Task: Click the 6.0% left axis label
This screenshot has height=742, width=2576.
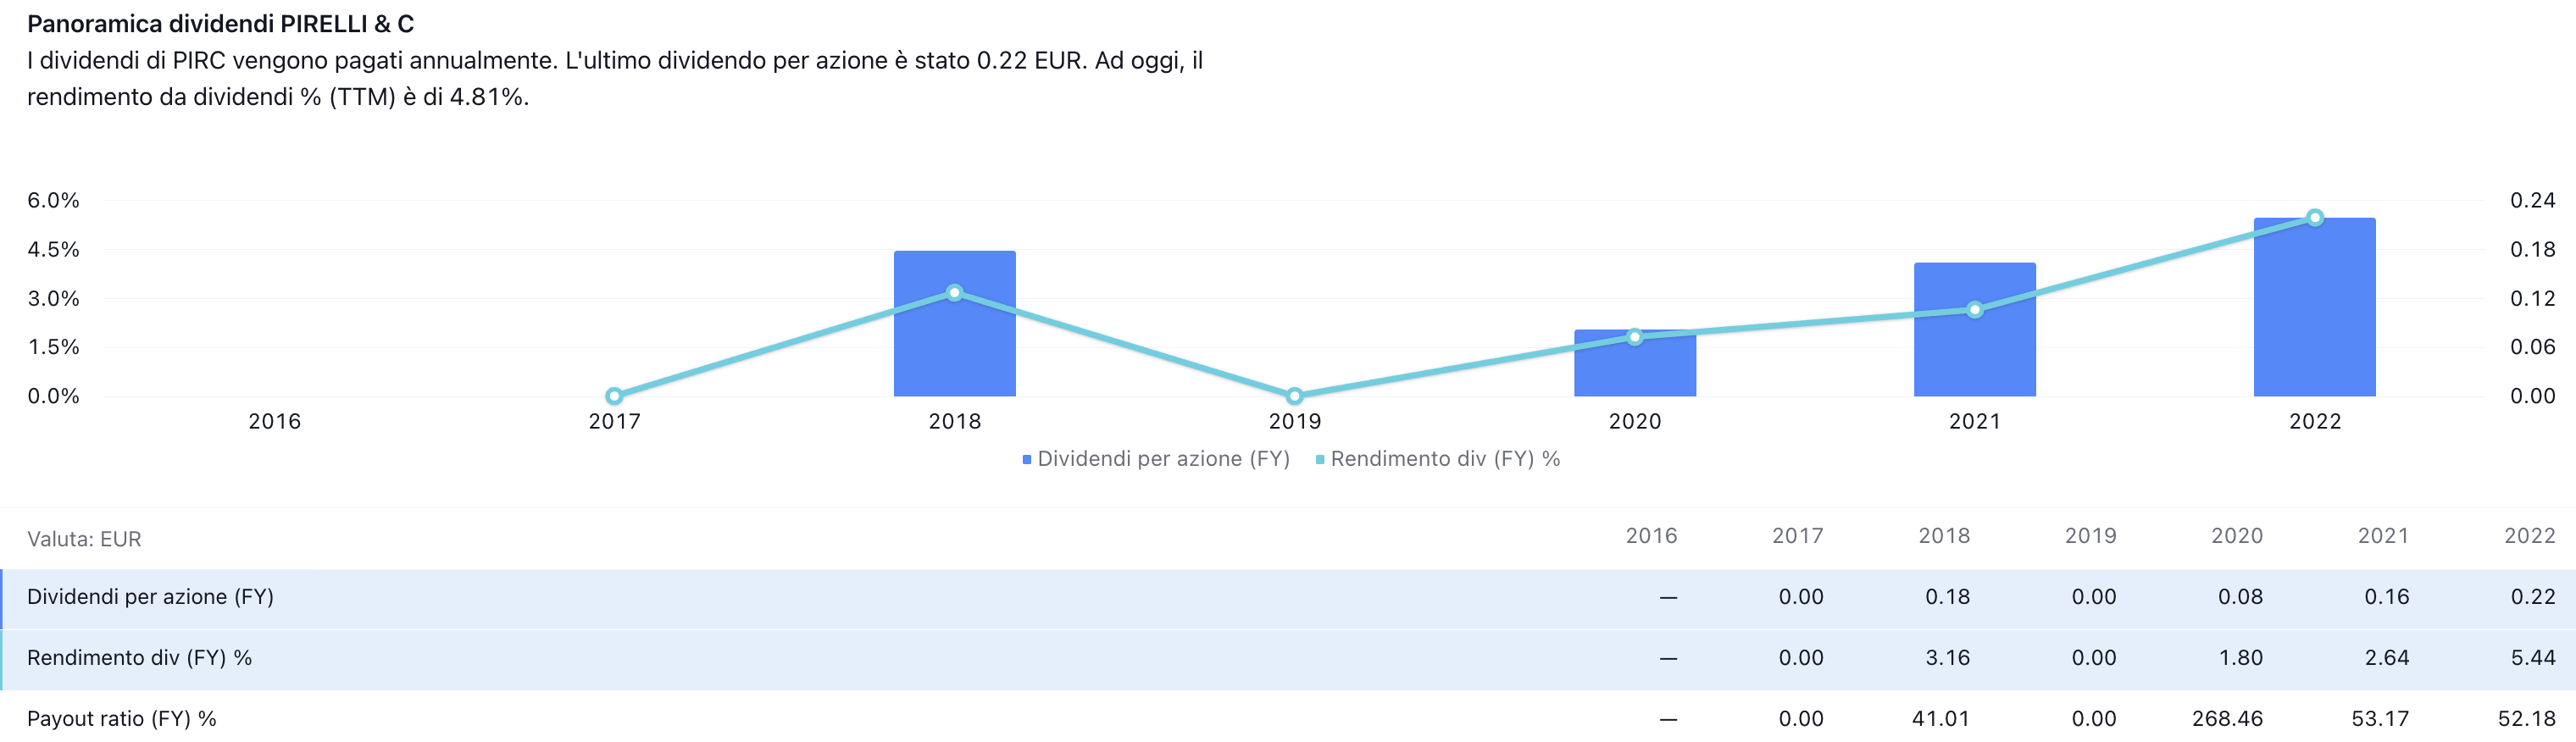Action: (53, 201)
